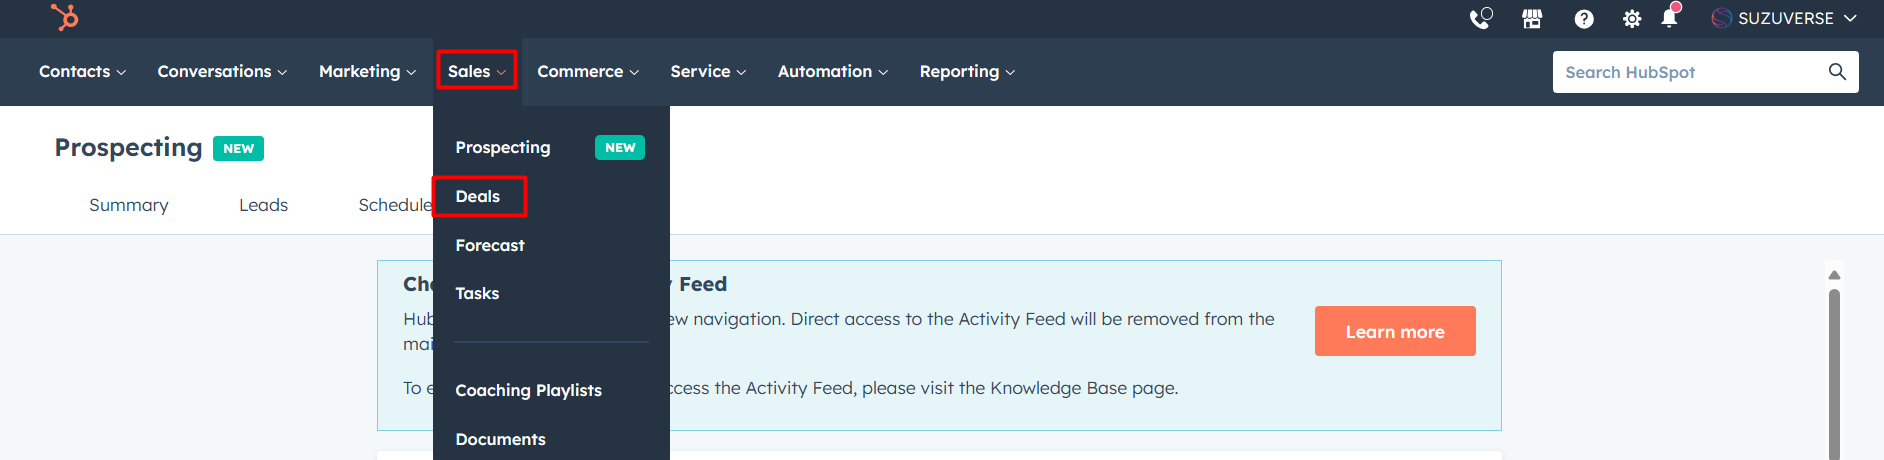This screenshot has width=1884, height=460.
Task: Click the Search HubSpot input field
Action: [x=1690, y=72]
